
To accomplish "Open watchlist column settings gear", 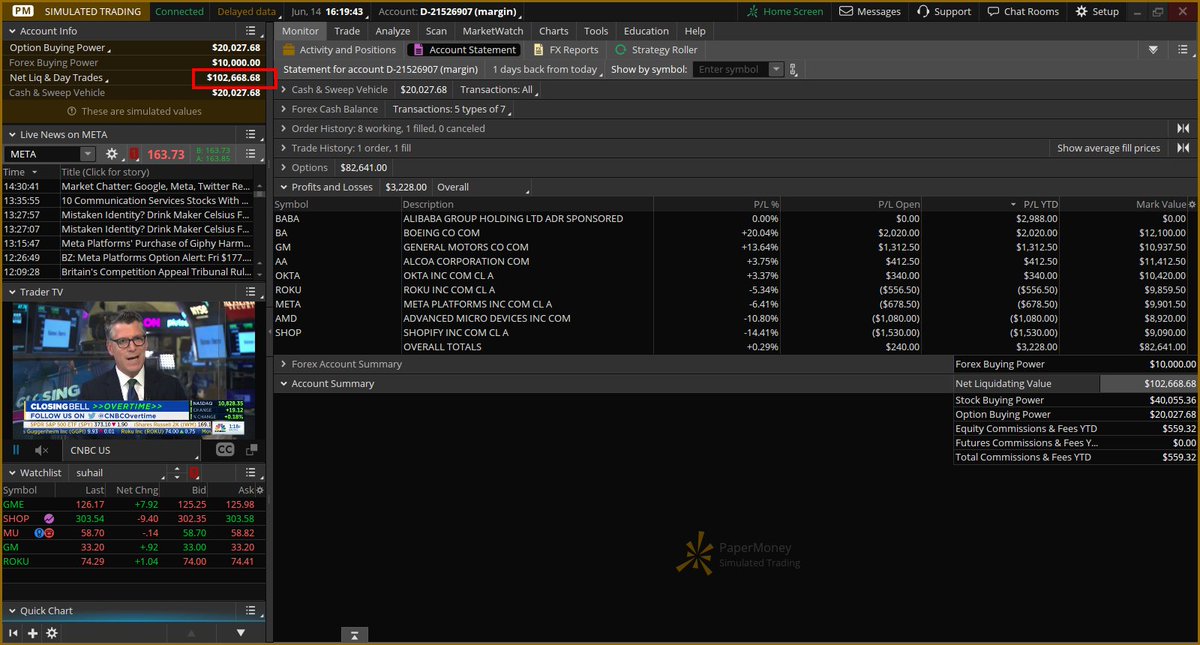I will (x=260, y=491).
